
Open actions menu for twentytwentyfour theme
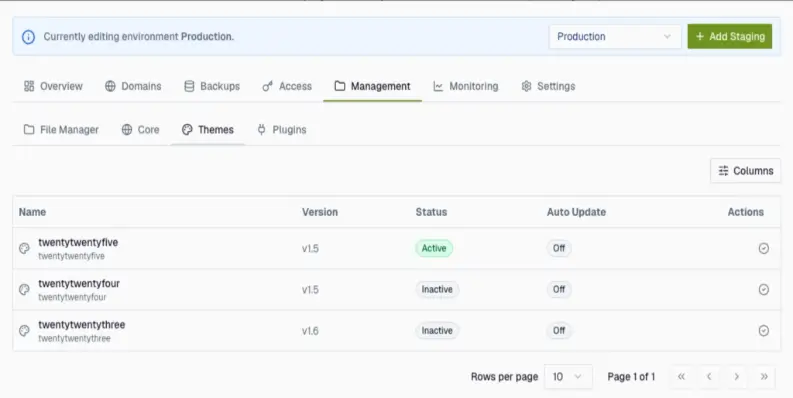tap(764, 290)
